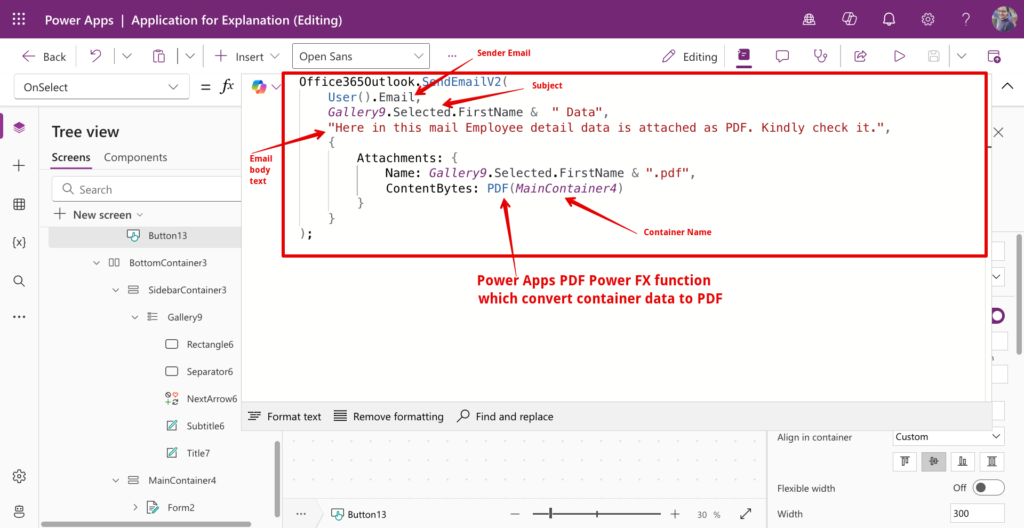Click the Insert plus icon in sidebar
This screenshot has height=528, width=1024.
pos(19,166)
